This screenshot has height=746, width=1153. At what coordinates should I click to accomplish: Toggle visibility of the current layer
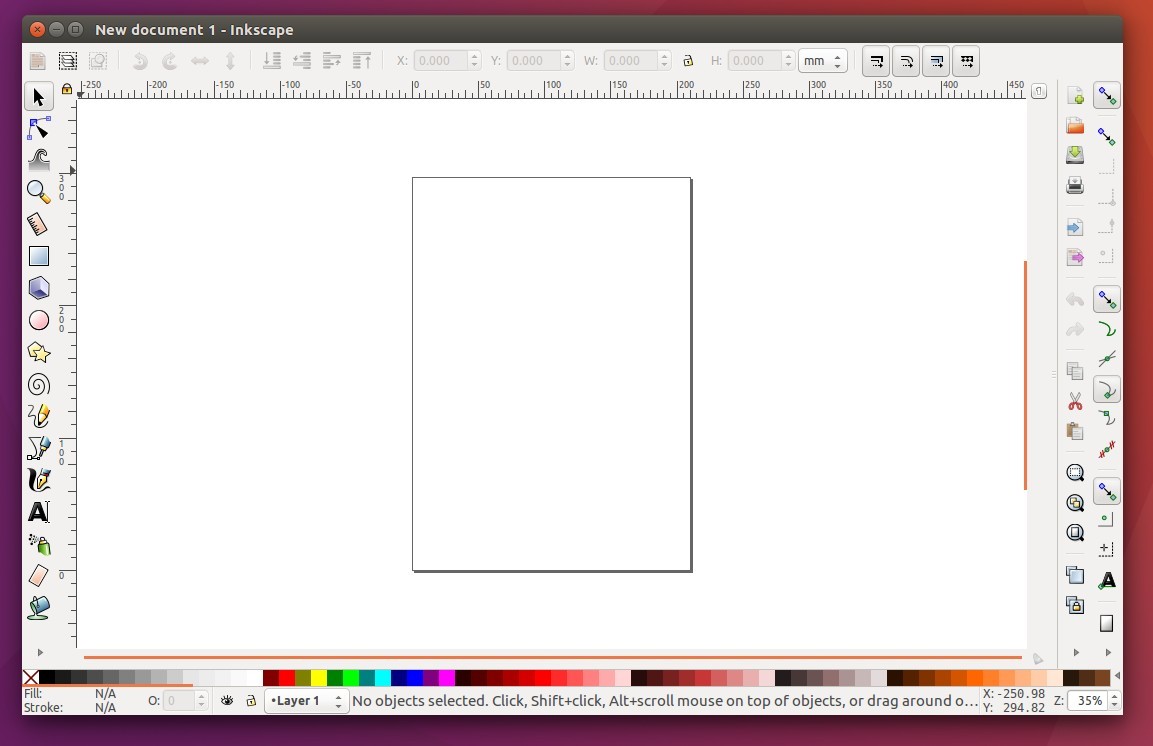point(227,700)
